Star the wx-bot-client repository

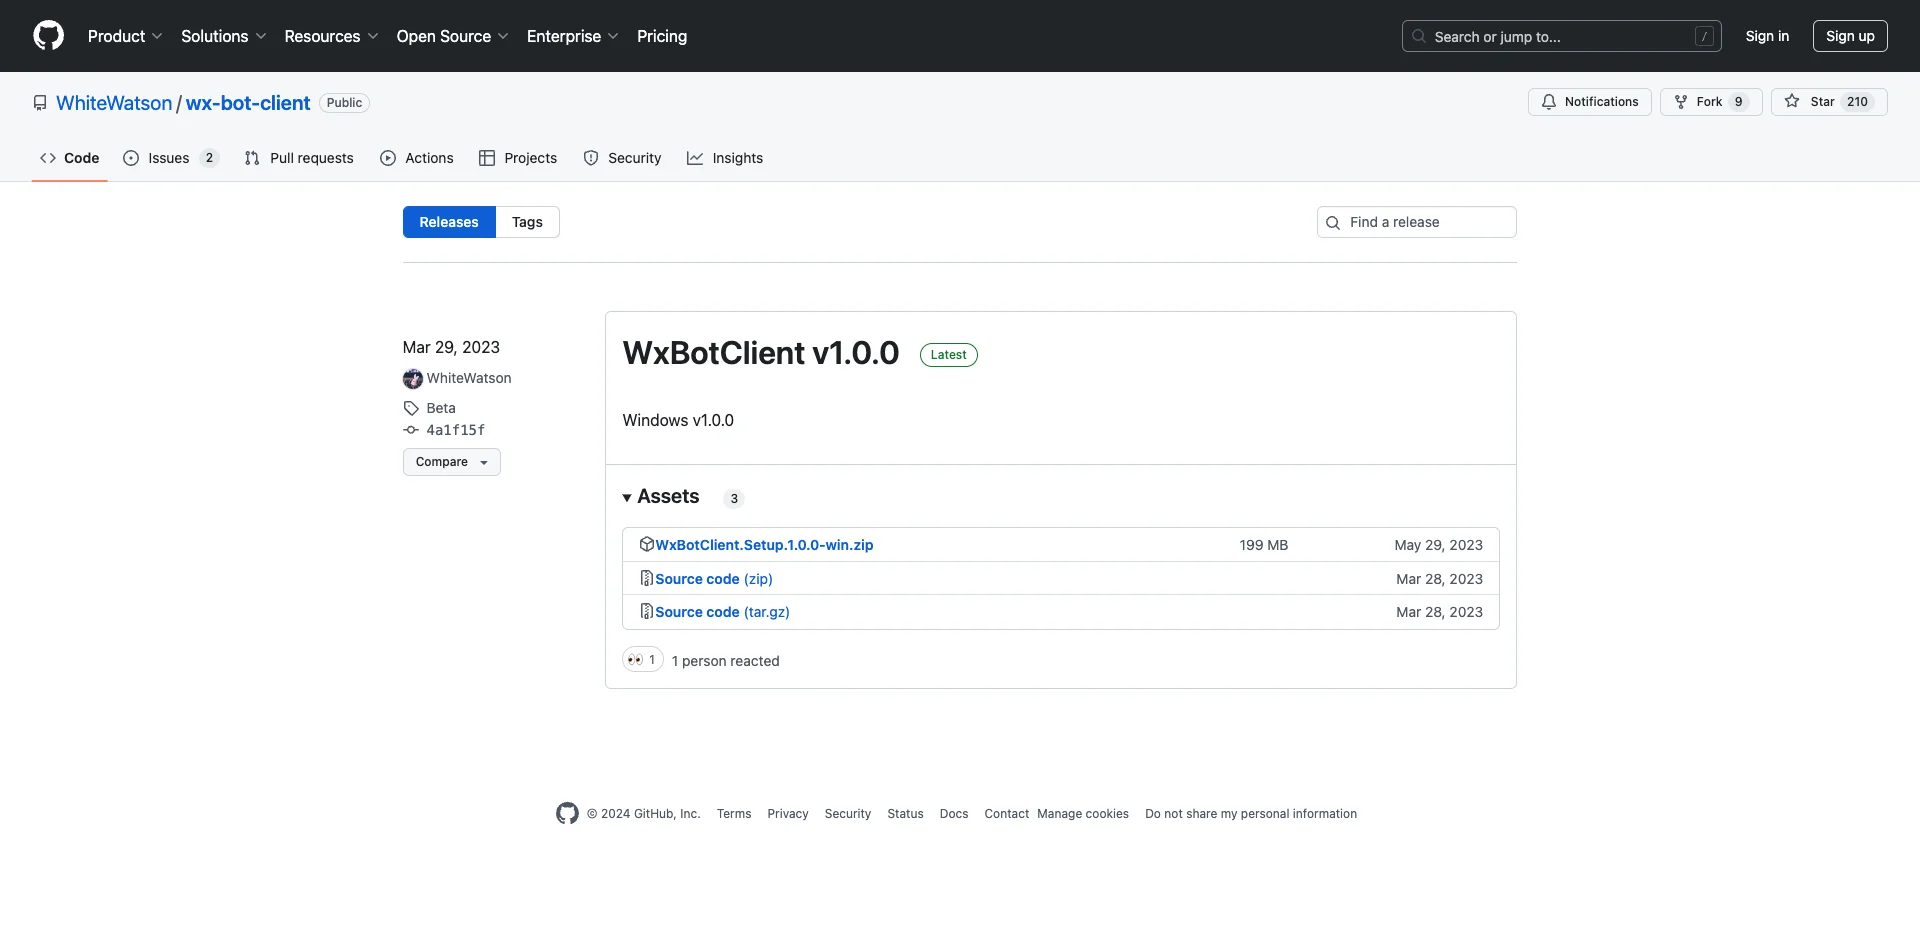[1829, 102]
